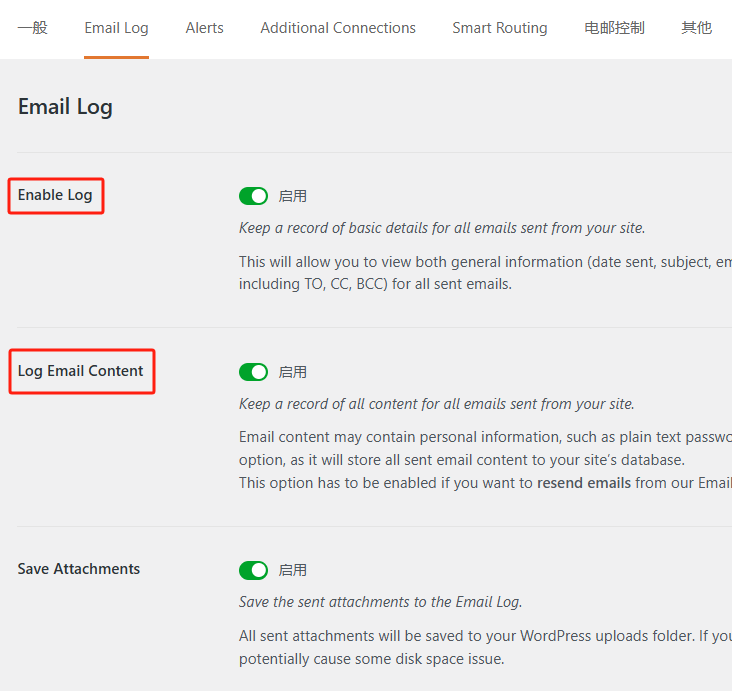Switch to the Alerts tab
The width and height of the screenshot is (732, 691).
pos(204,28)
